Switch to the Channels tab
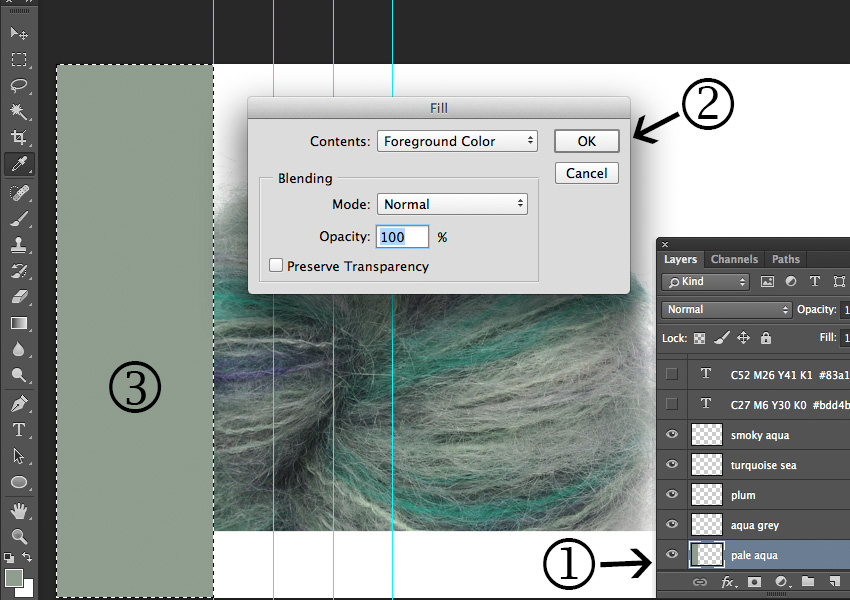The height and width of the screenshot is (600, 850). [x=734, y=259]
